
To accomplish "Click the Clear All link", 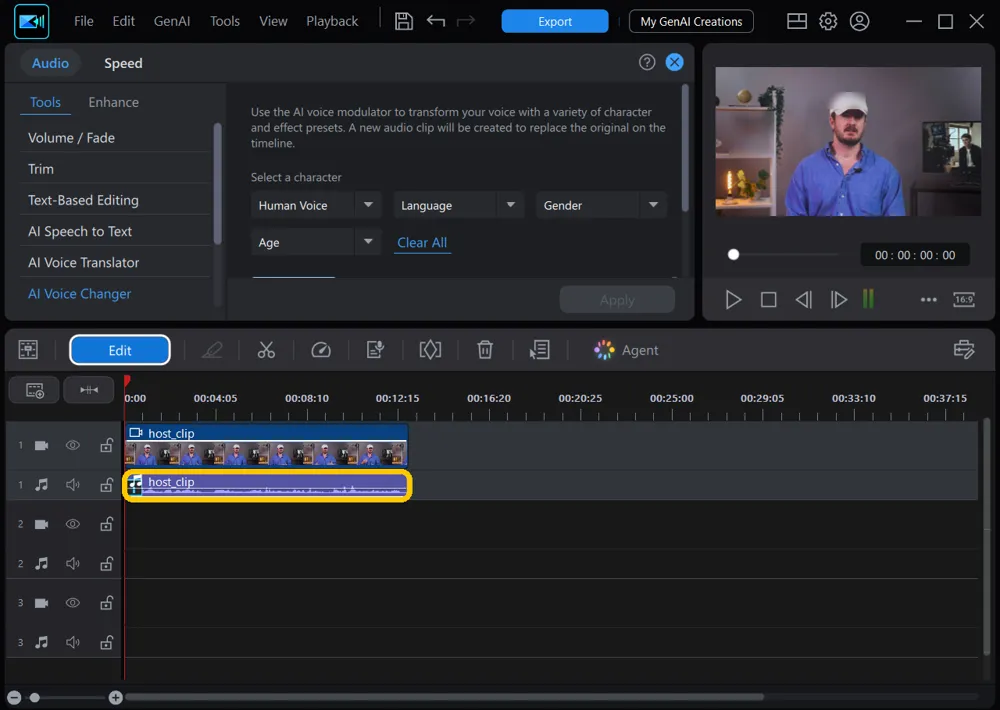I will [422, 242].
